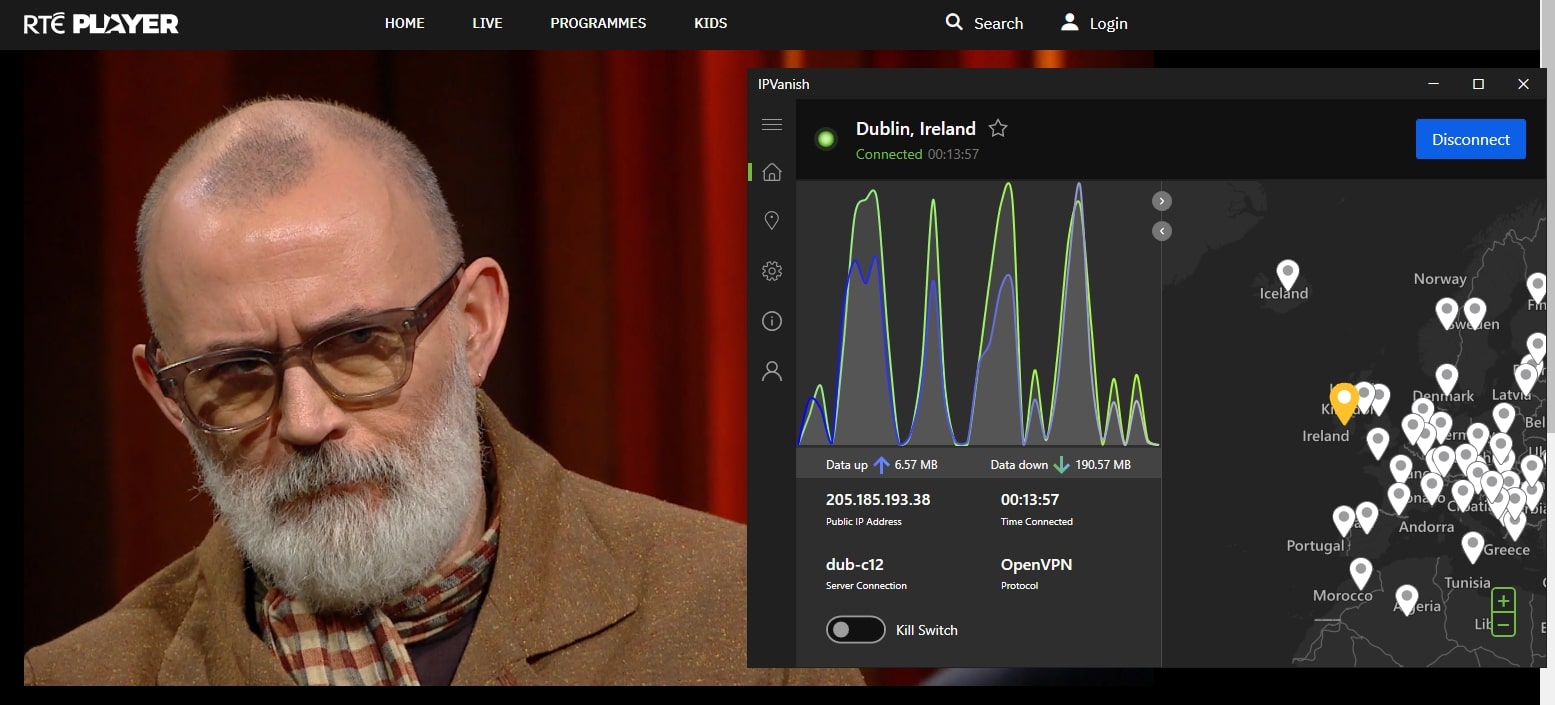Click the RTÉ Player logo

(x=101, y=24)
